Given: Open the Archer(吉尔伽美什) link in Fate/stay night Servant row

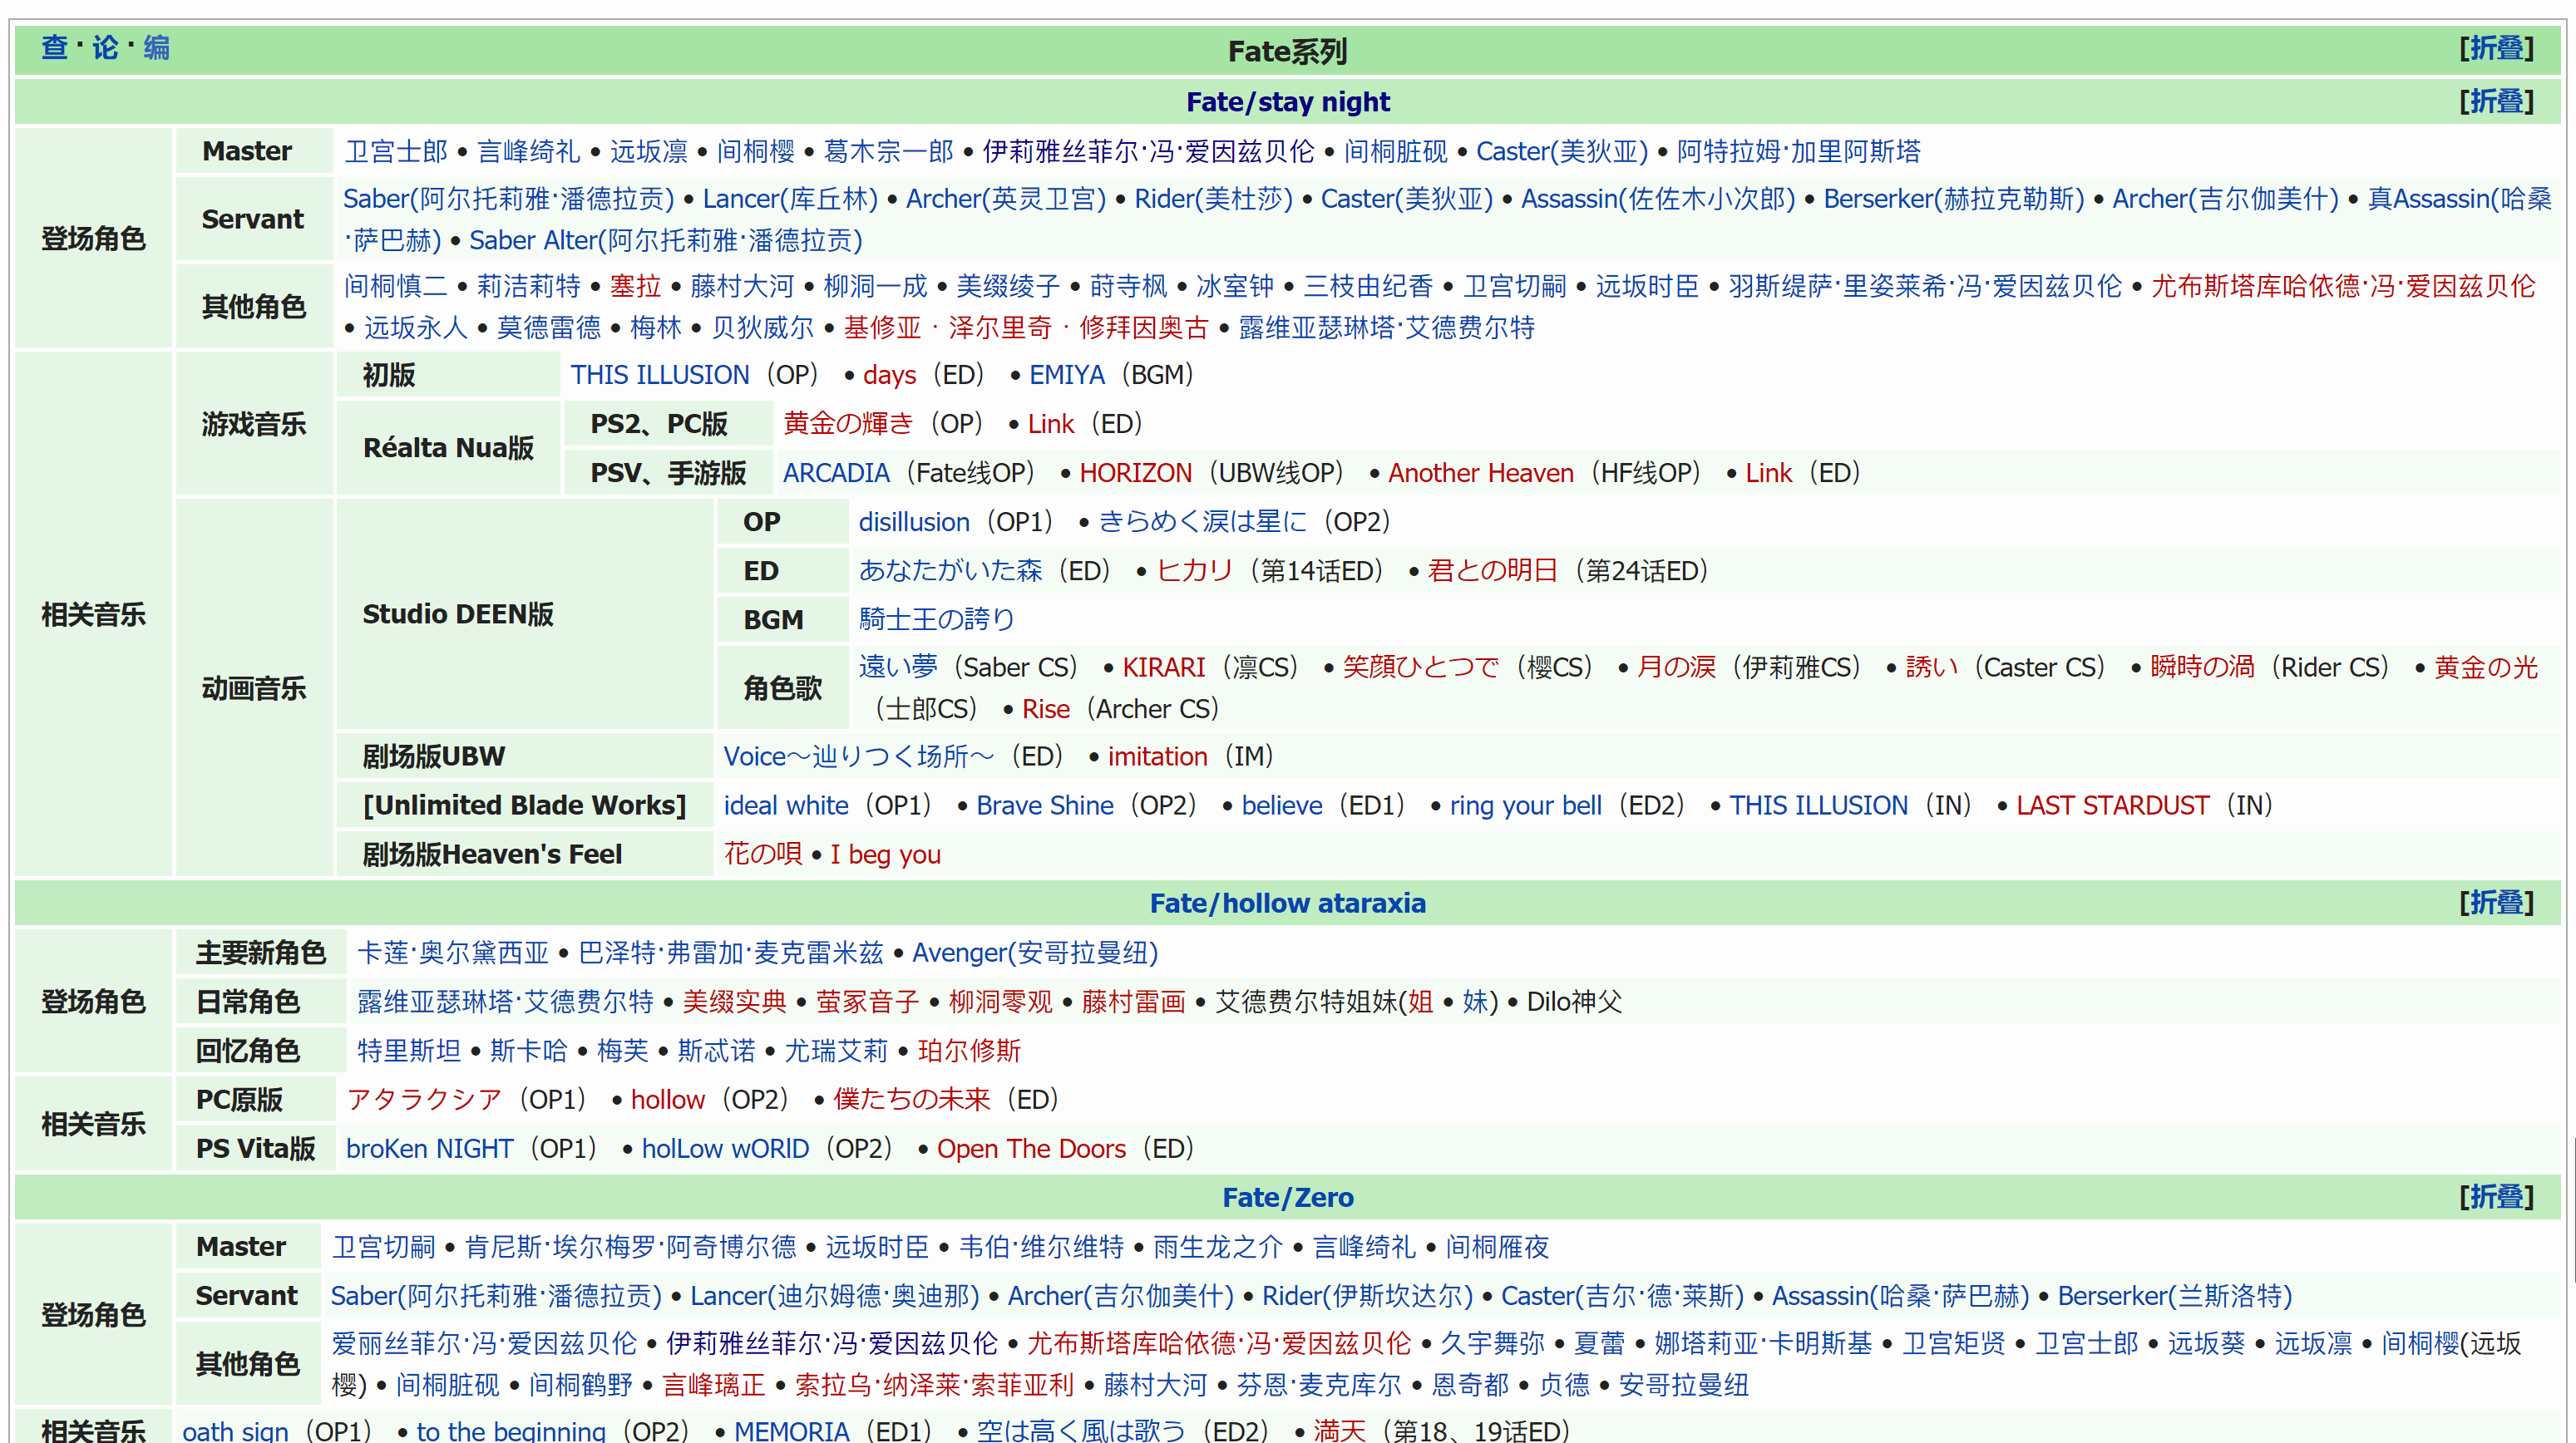Looking at the screenshot, I should click(x=2225, y=199).
